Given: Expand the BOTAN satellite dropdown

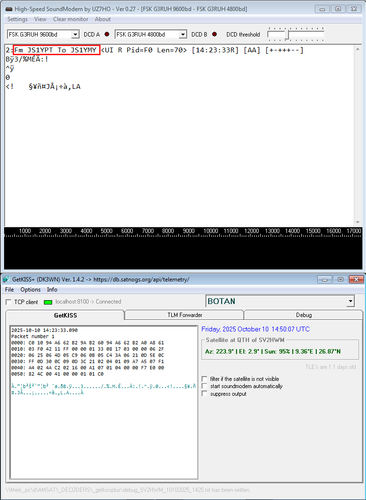Looking at the screenshot, I should click(x=350, y=301).
